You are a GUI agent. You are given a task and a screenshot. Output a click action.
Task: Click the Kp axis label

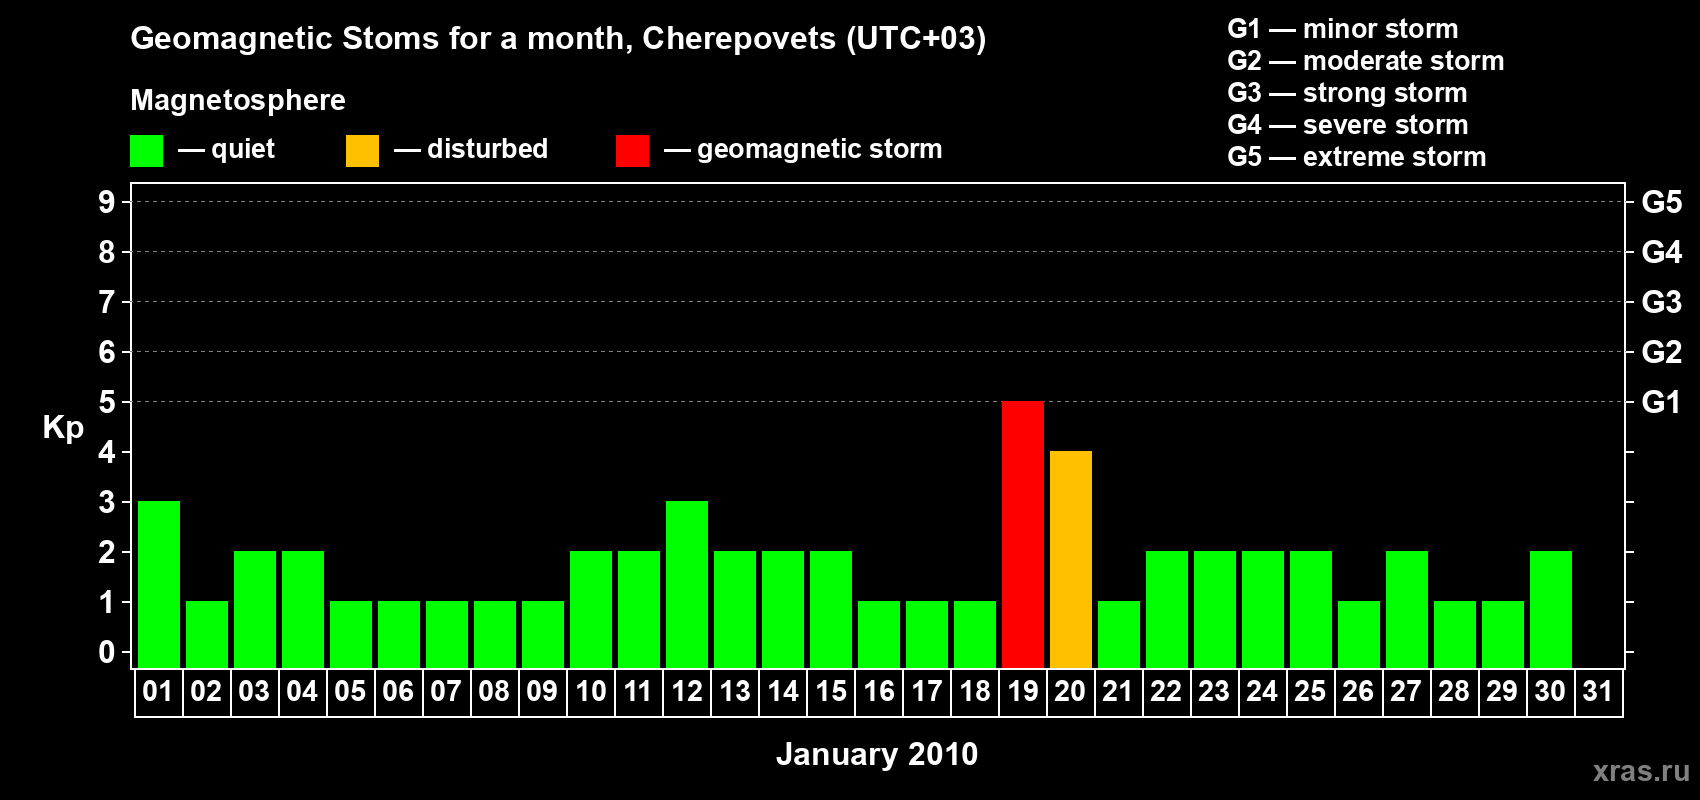pyautogui.click(x=63, y=428)
